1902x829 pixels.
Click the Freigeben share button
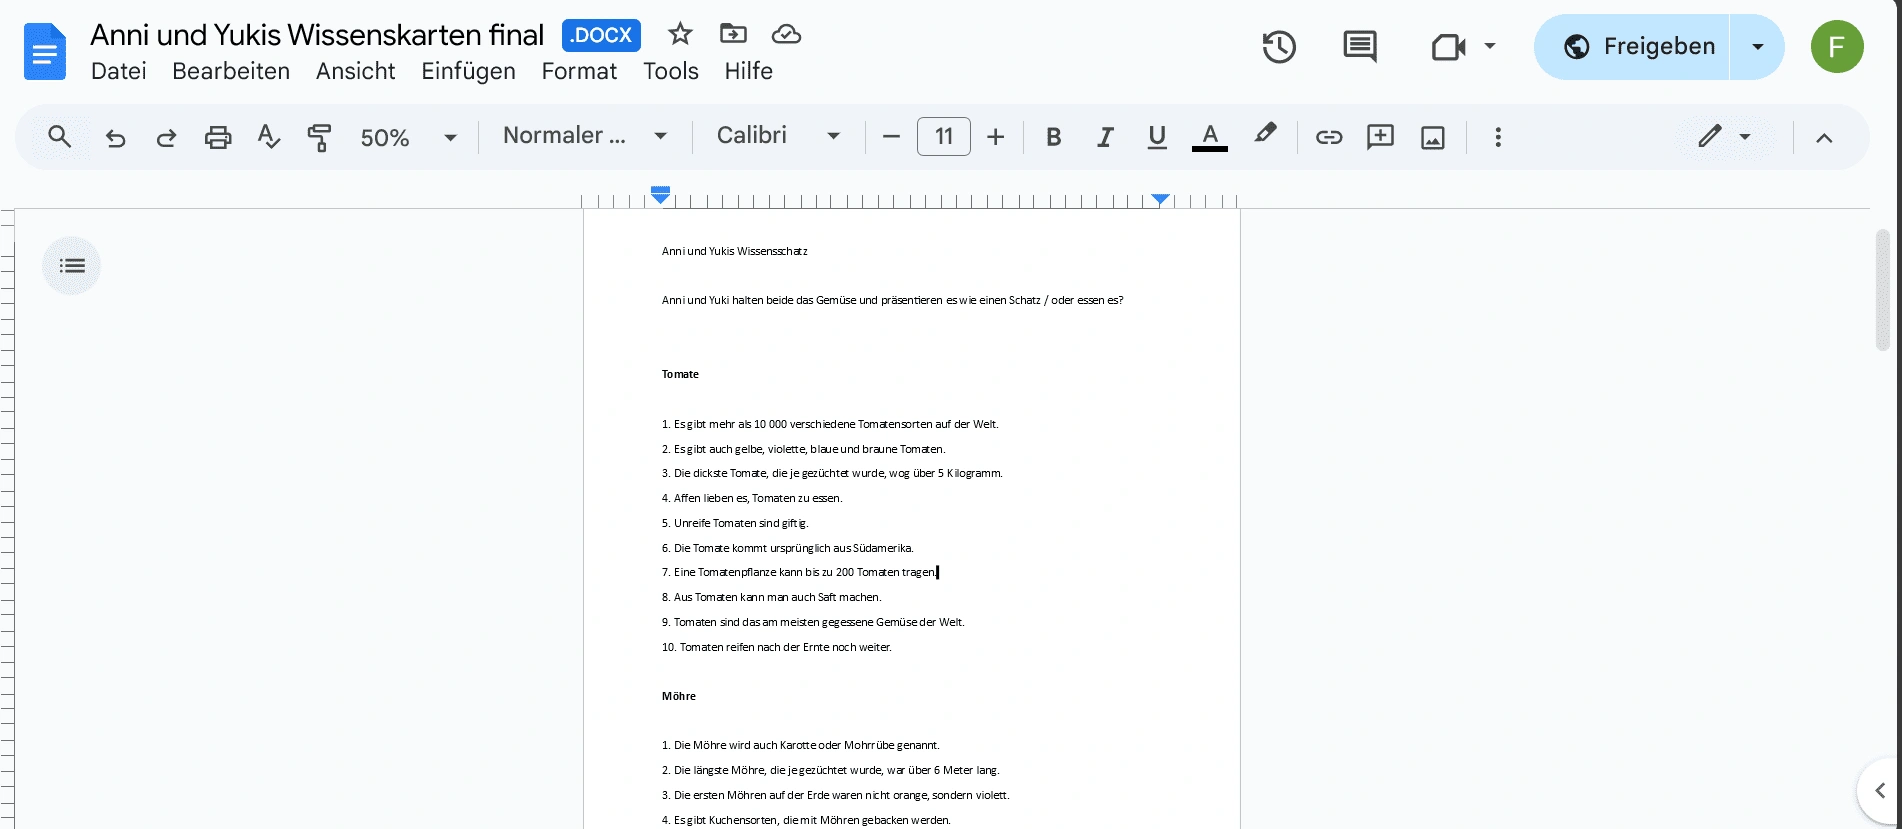point(1638,47)
